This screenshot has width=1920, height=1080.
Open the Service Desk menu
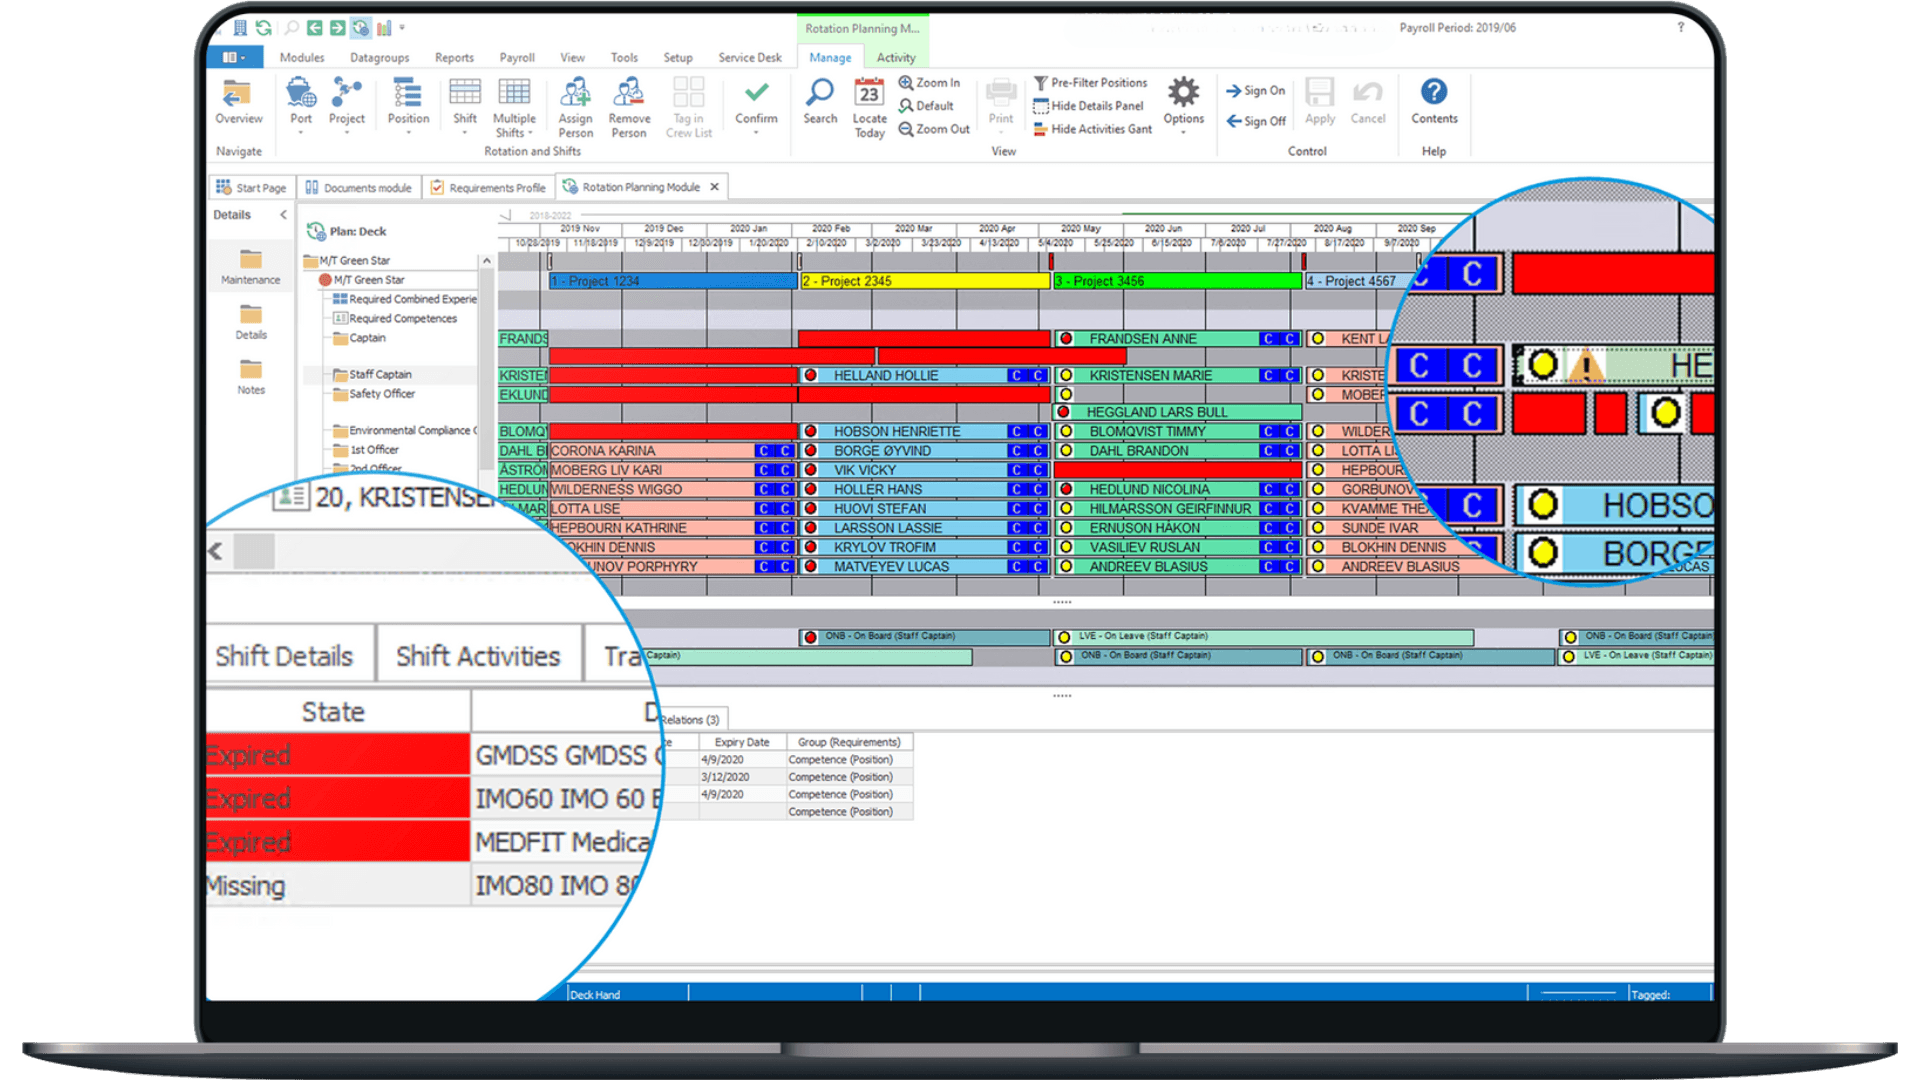(x=750, y=58)
